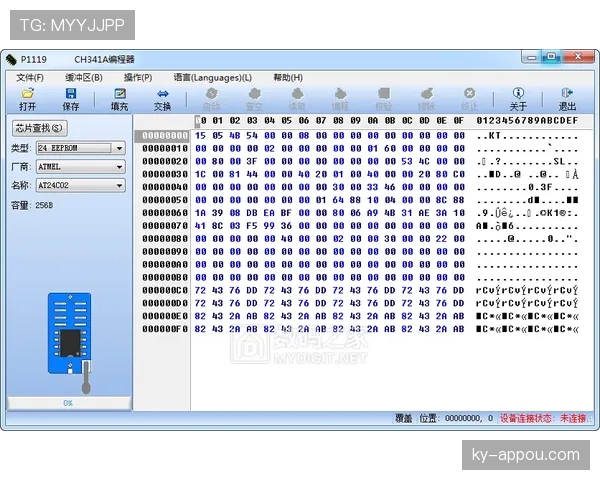600x480 pixels.
Task: Open the 帮助(H) menu
Action: point(288,77)
